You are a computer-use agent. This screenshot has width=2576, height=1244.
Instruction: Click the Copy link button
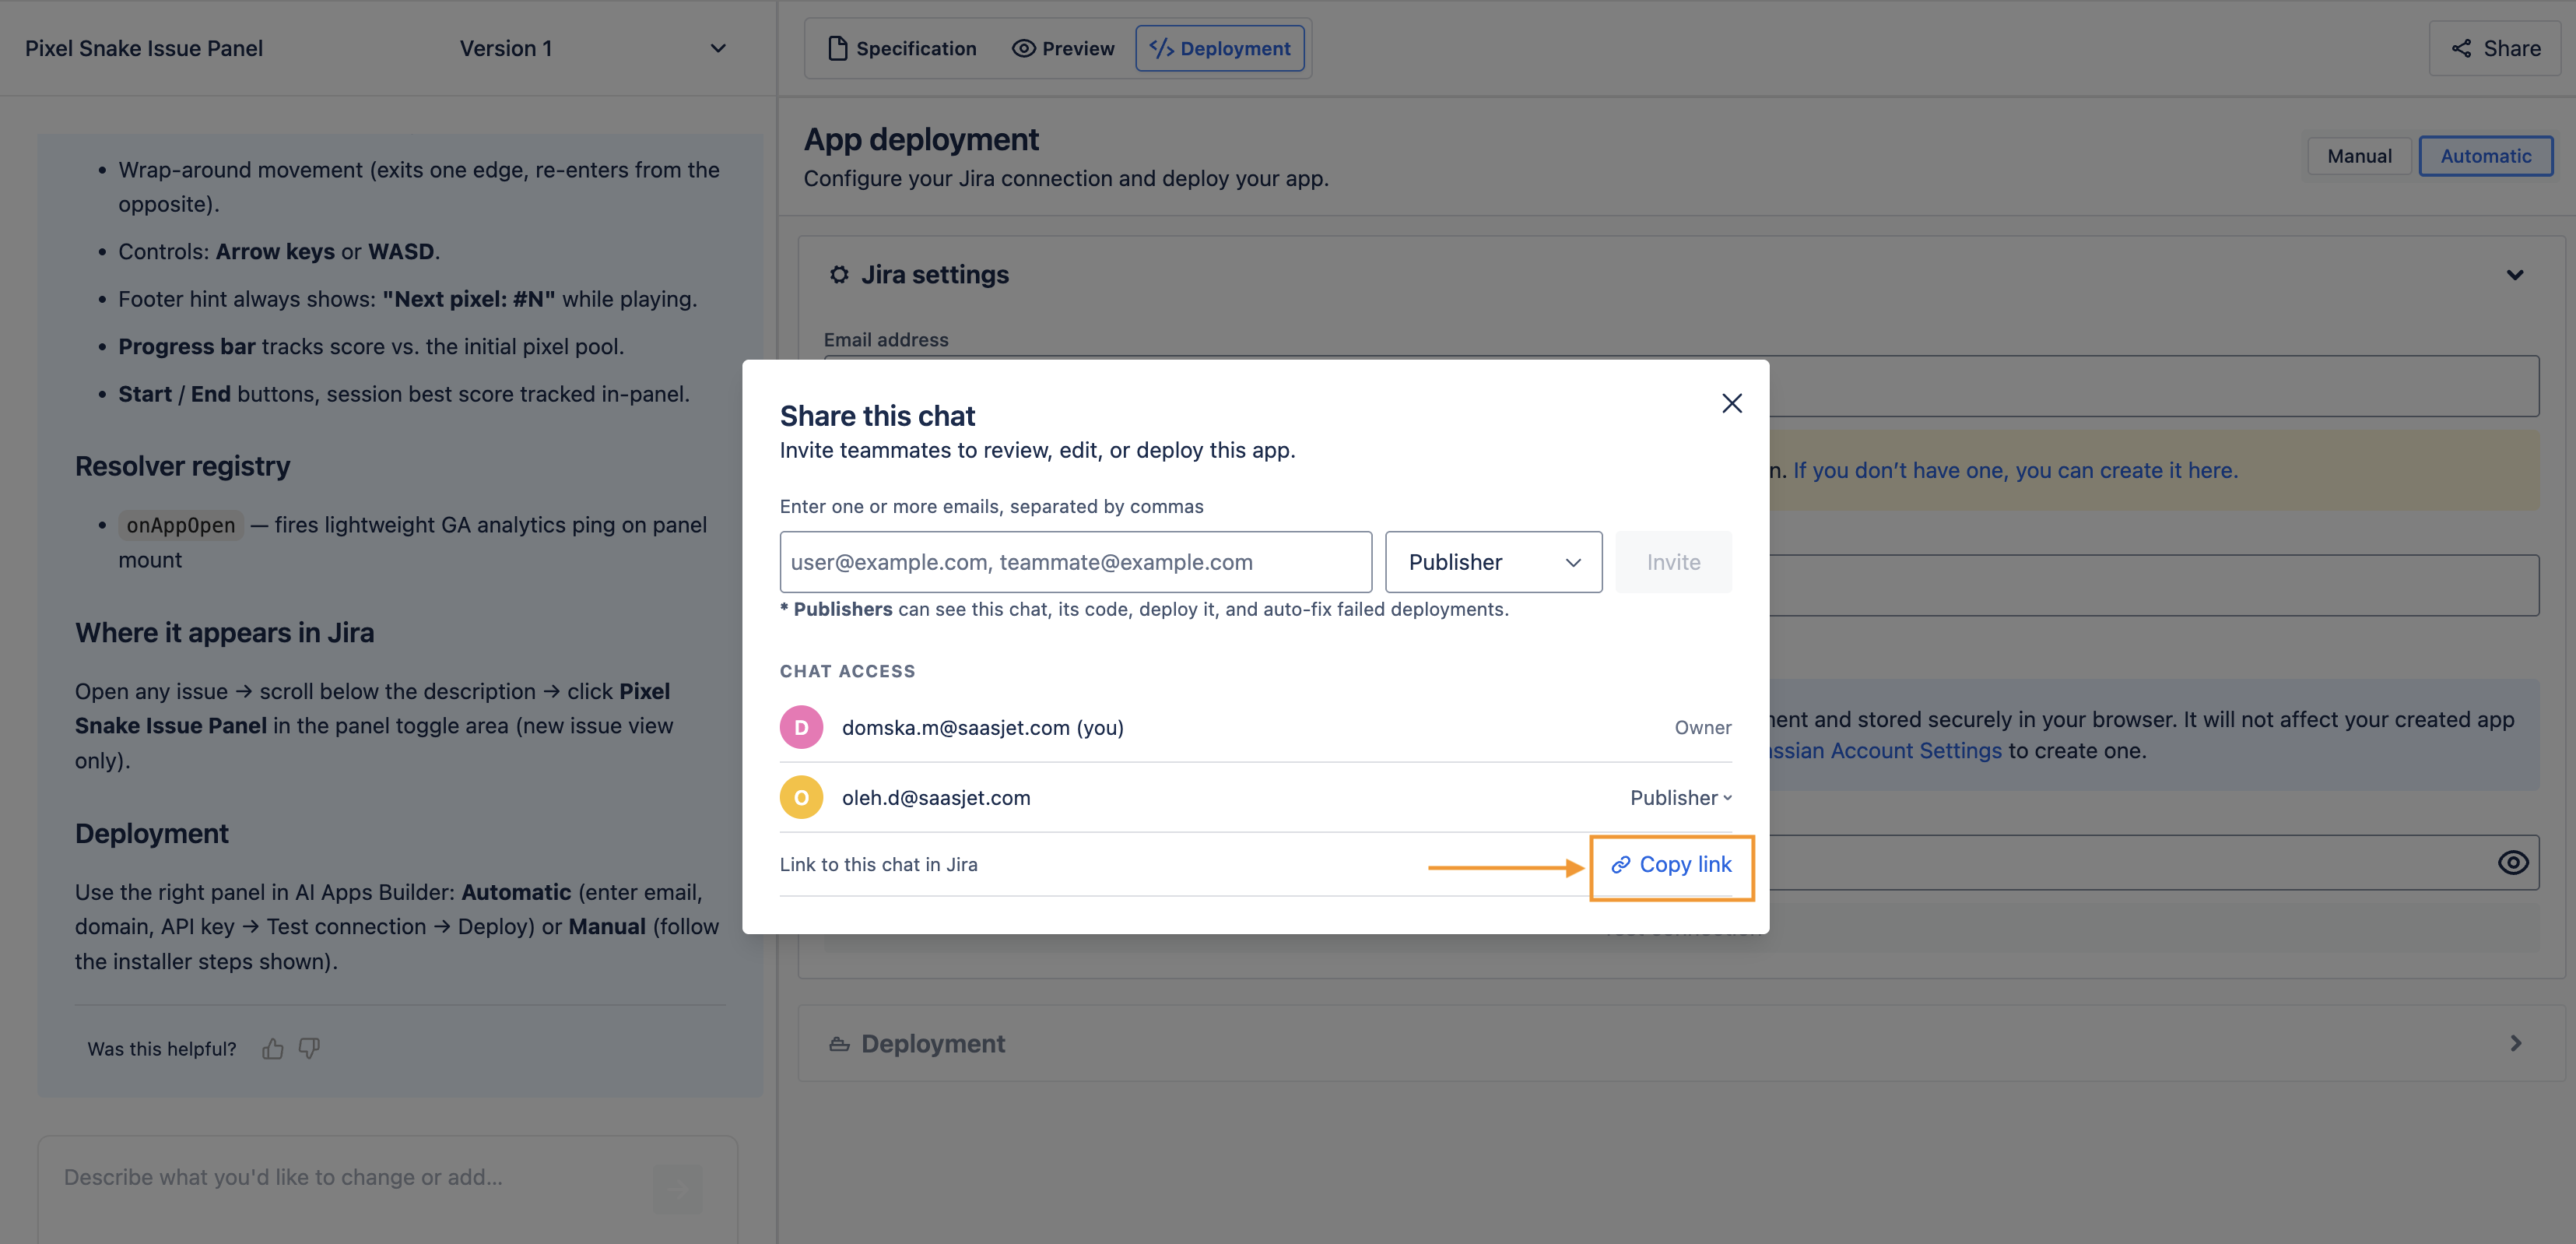click(x=1671, y=864)
